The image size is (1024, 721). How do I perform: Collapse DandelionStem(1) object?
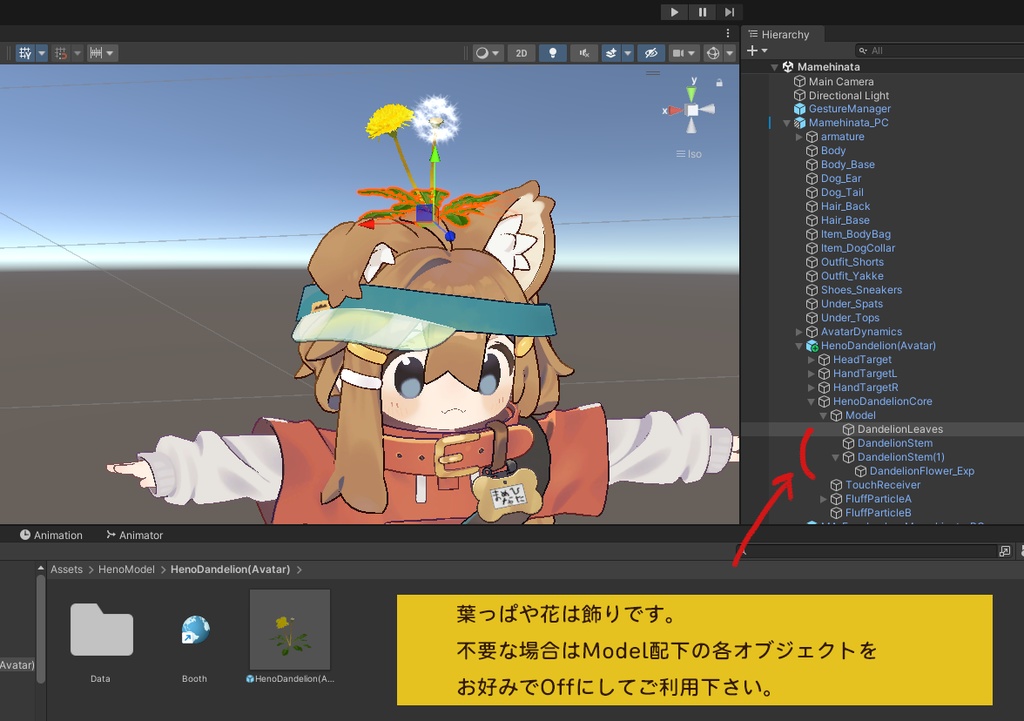click(835, 457)
